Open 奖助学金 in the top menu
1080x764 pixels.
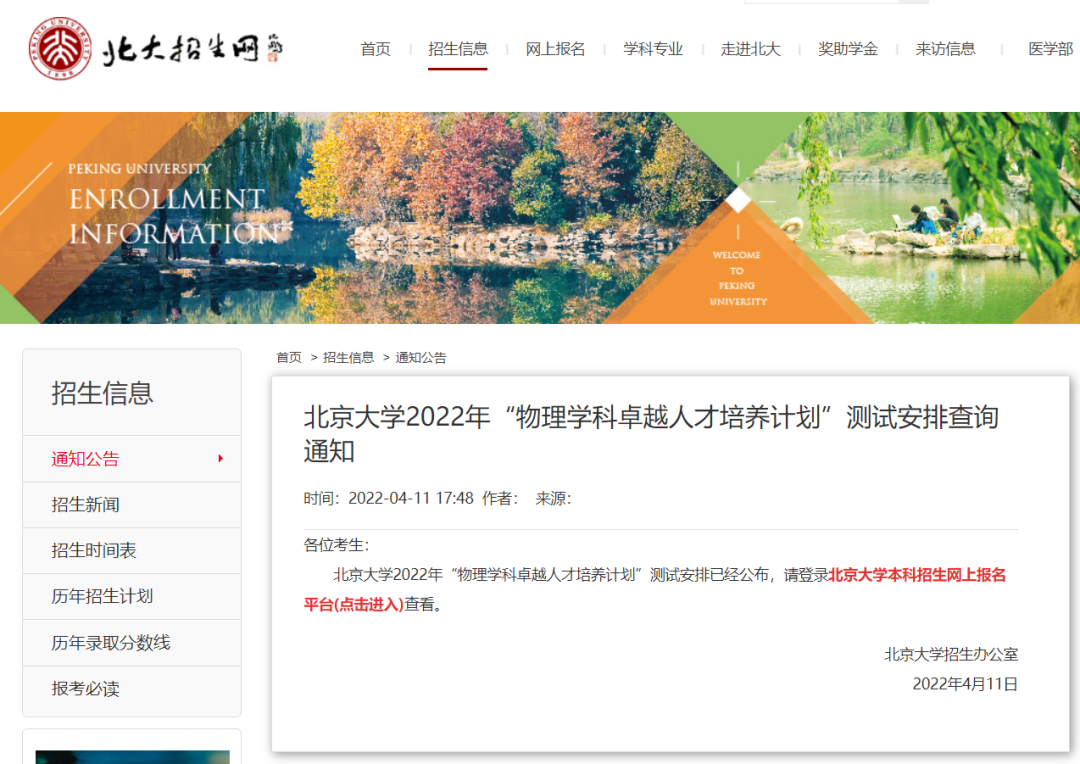(x=848, y=49)
